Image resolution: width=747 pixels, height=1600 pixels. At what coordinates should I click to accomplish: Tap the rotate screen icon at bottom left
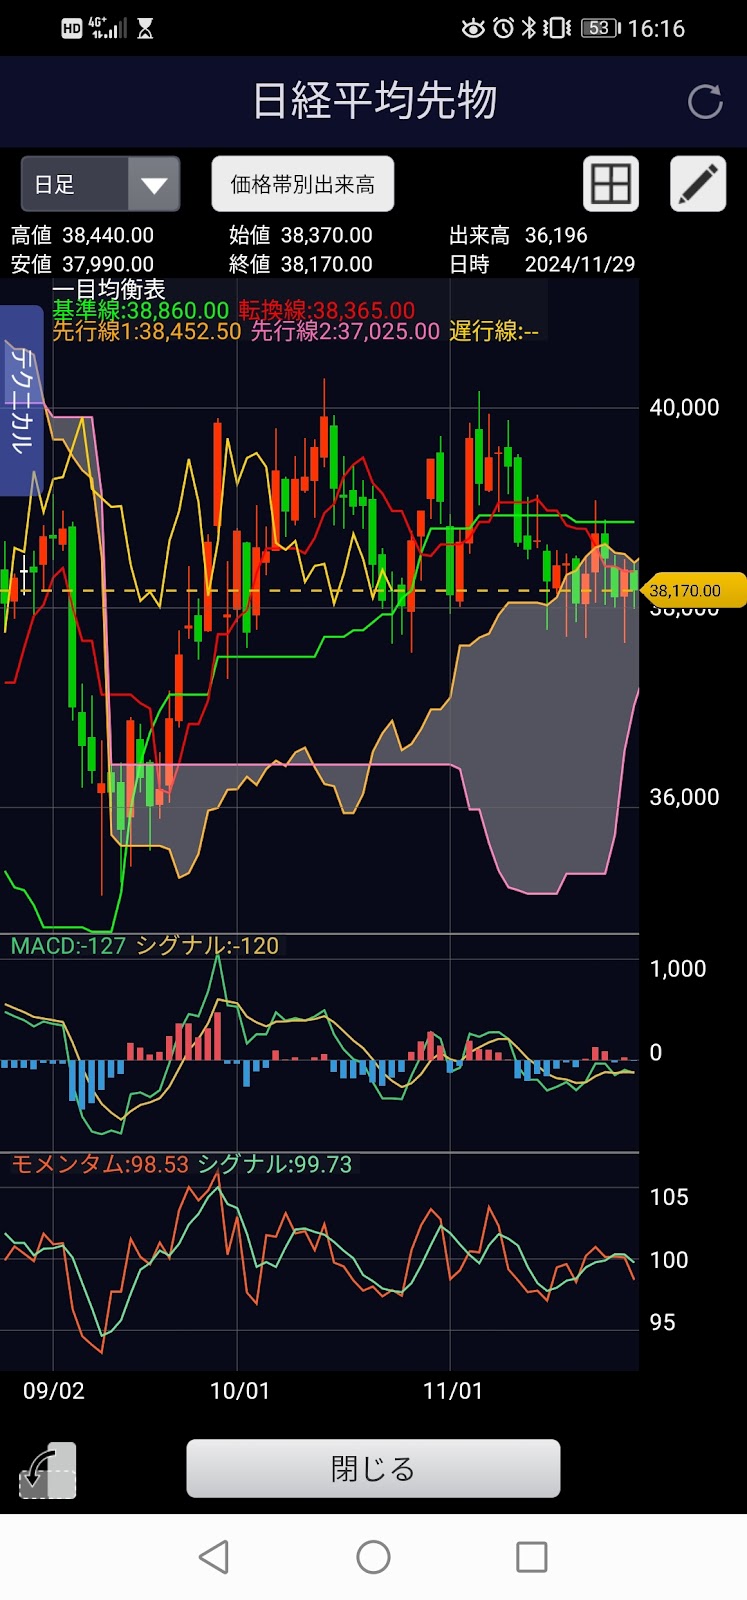(47, 1469)
